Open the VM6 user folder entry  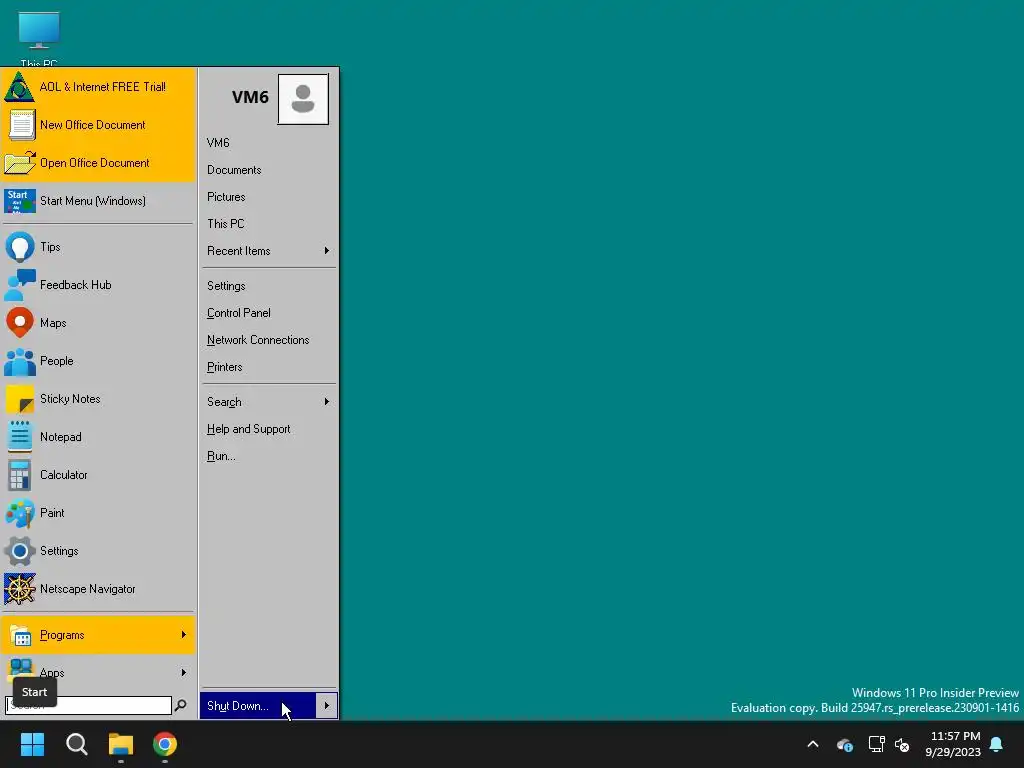pyautogui.click(x=218, y=143)
